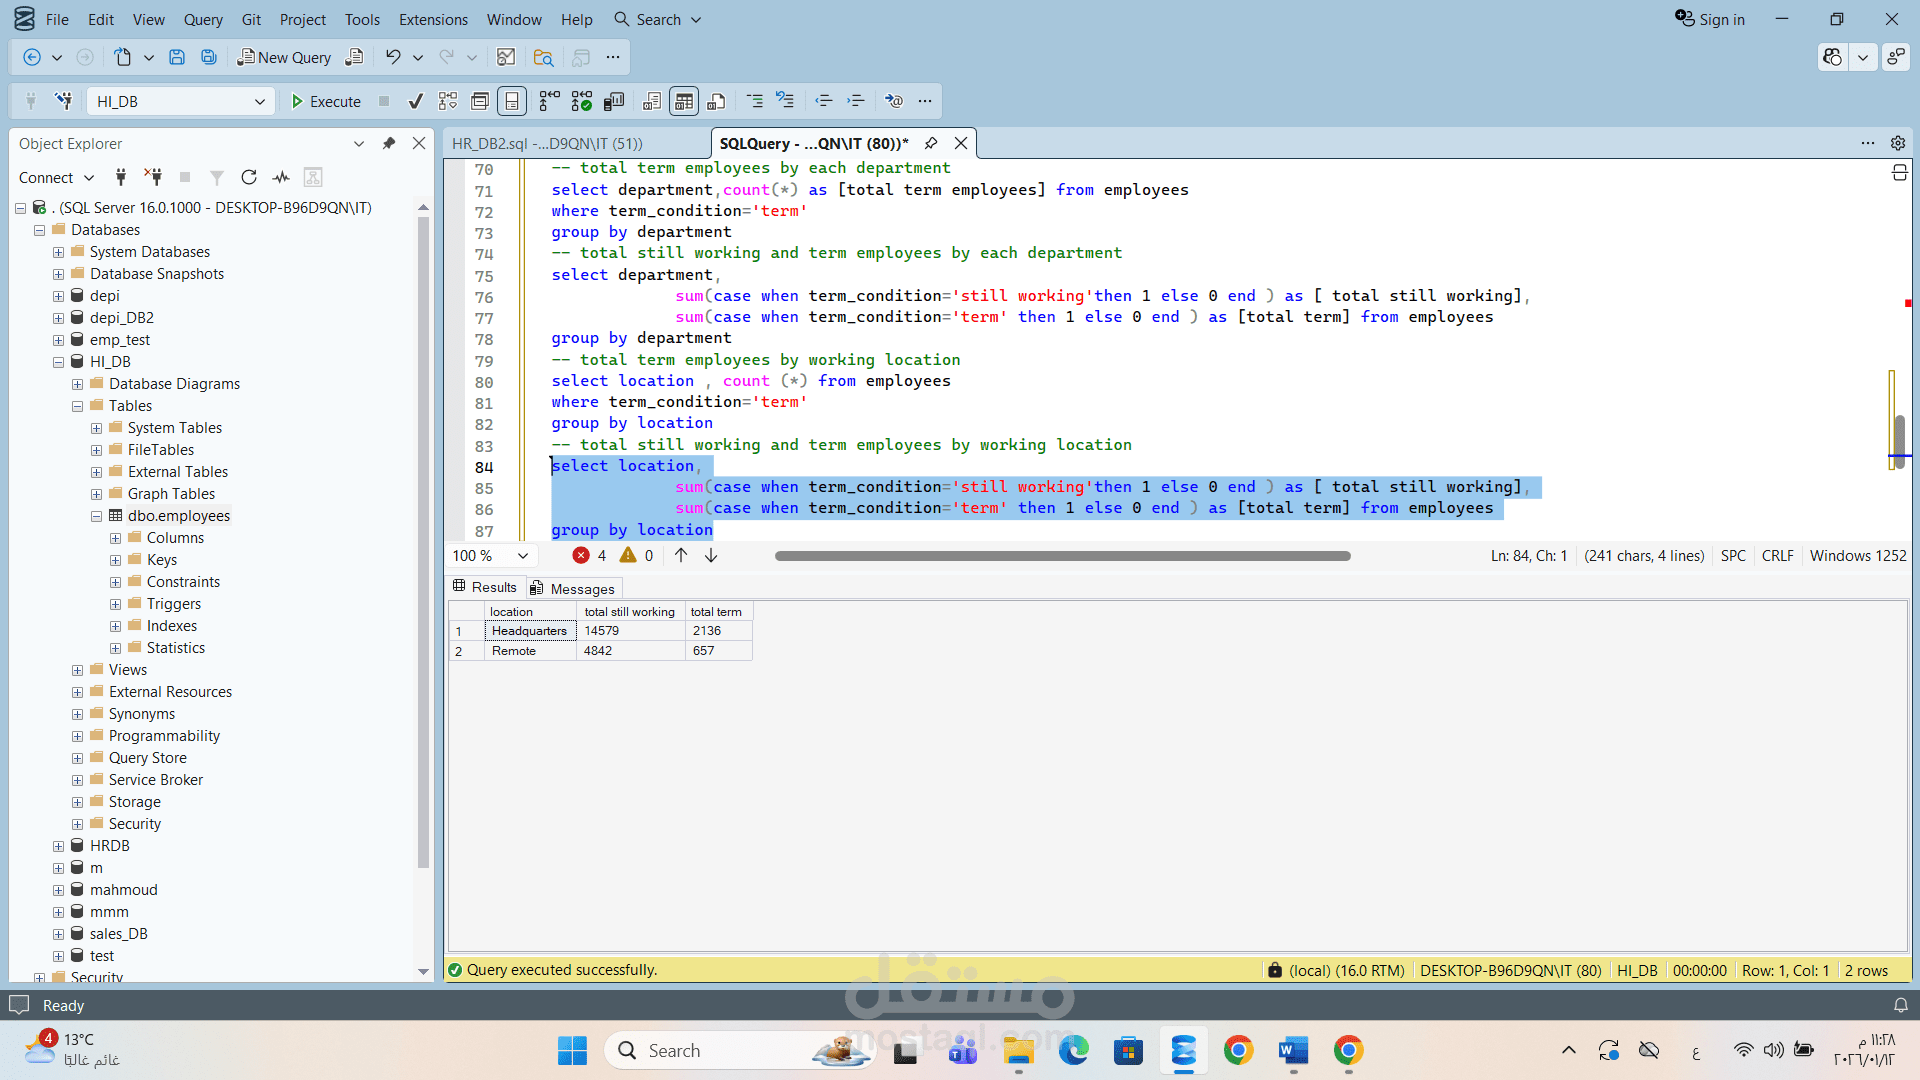The height and width of the screenshot is (1080, 1920).
Task: Open Word from the Windows taskbar
Action: click(1293, 1051)
